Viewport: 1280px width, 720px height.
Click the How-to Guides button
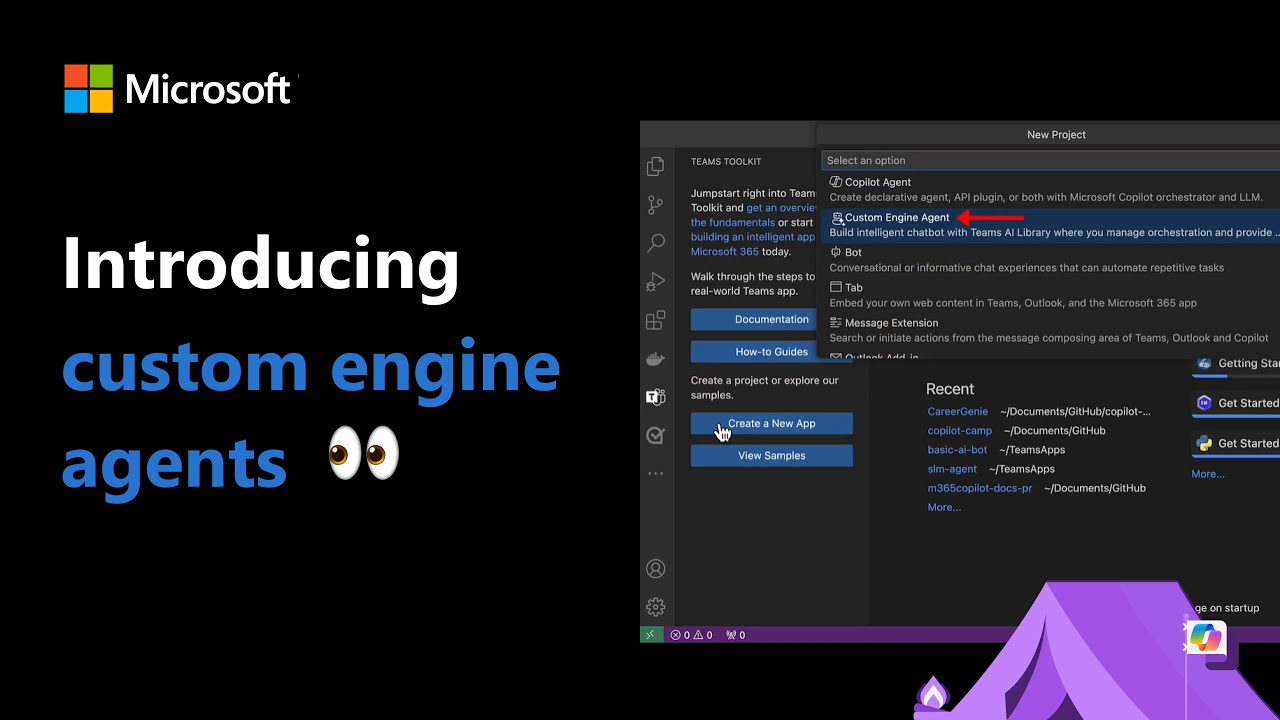[x=772, y=351]
